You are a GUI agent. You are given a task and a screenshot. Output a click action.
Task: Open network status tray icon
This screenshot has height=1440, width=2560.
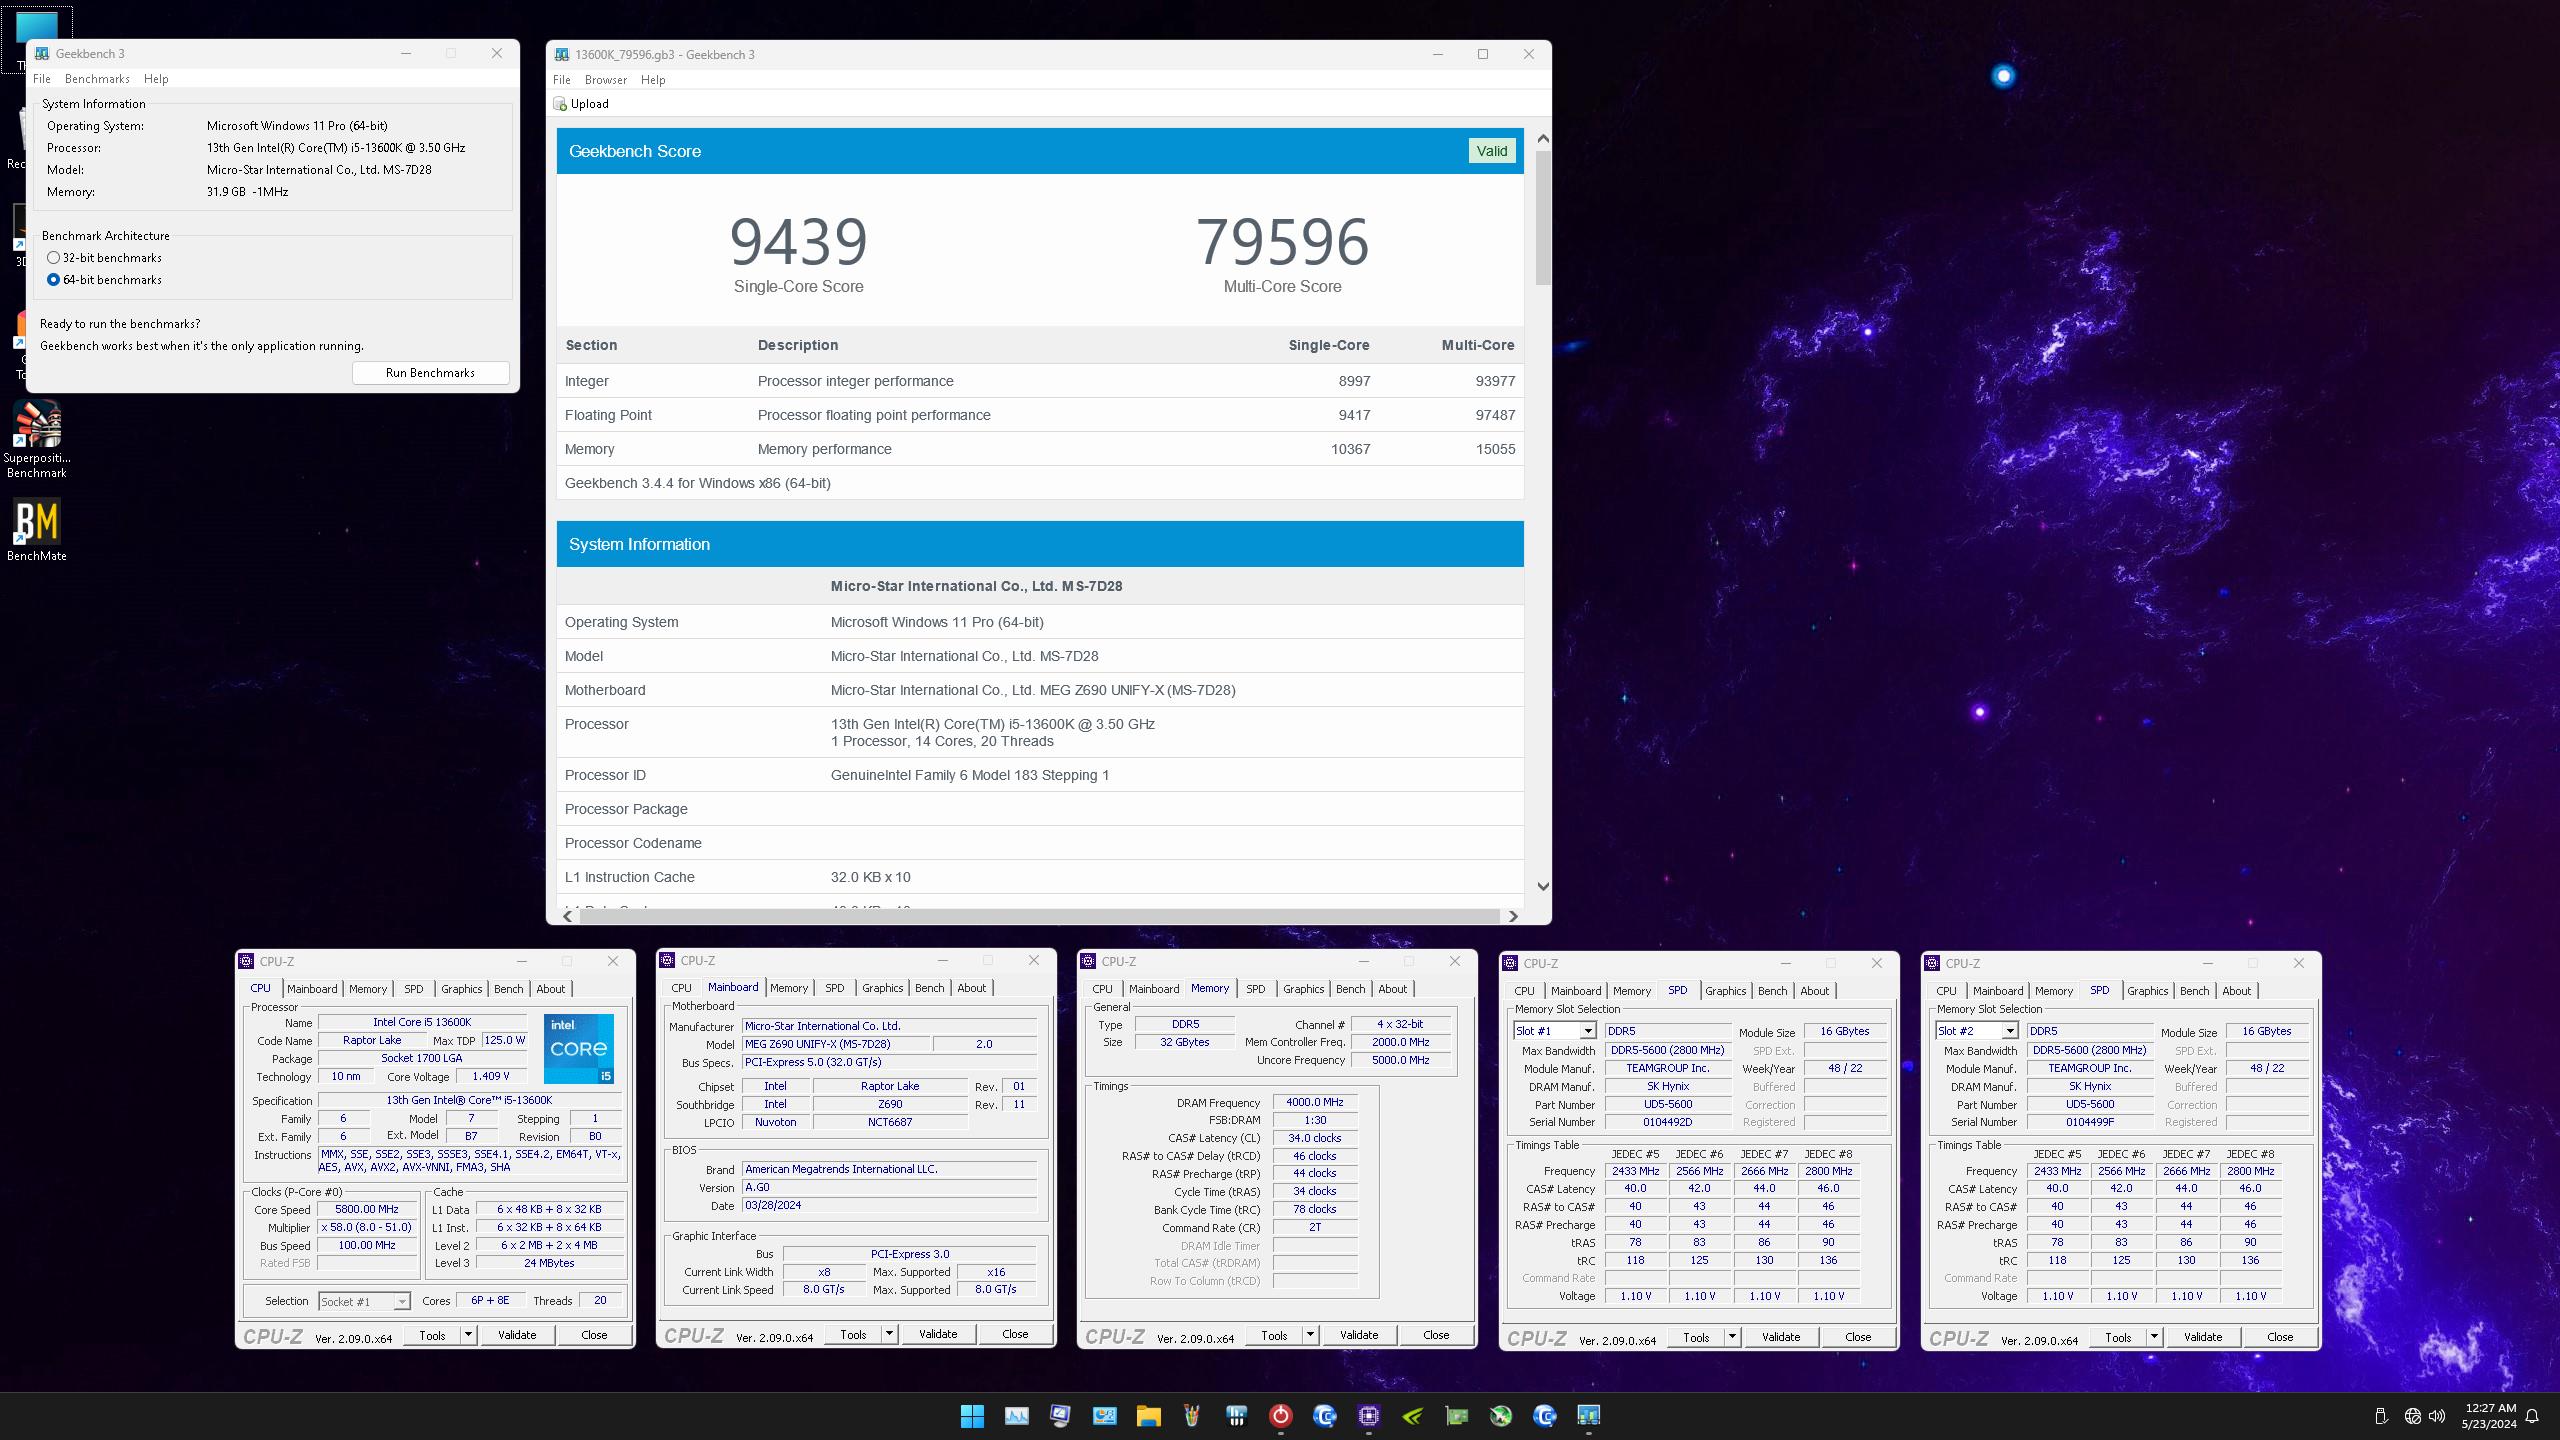tap(2412, 1415)
